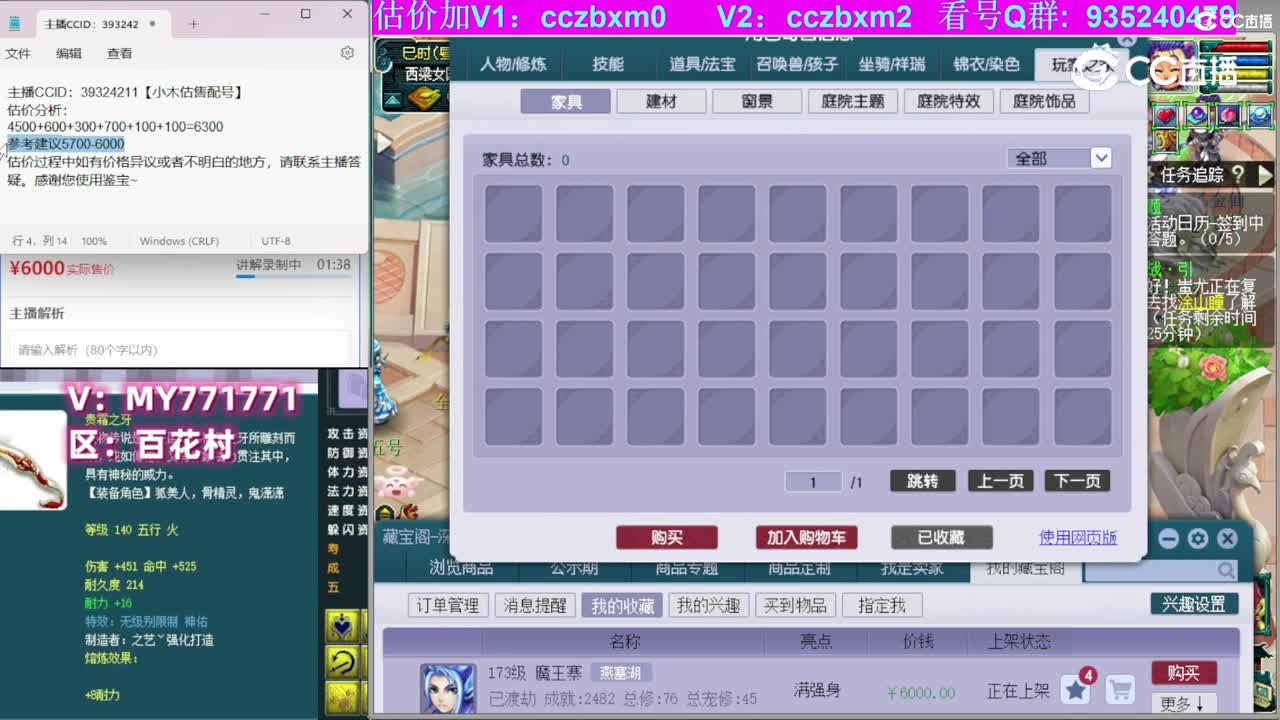Image resolution: width=1280 pixels, height=720 pixels.
Task: Select the 建材 category button
Action: tap(662, 101)
